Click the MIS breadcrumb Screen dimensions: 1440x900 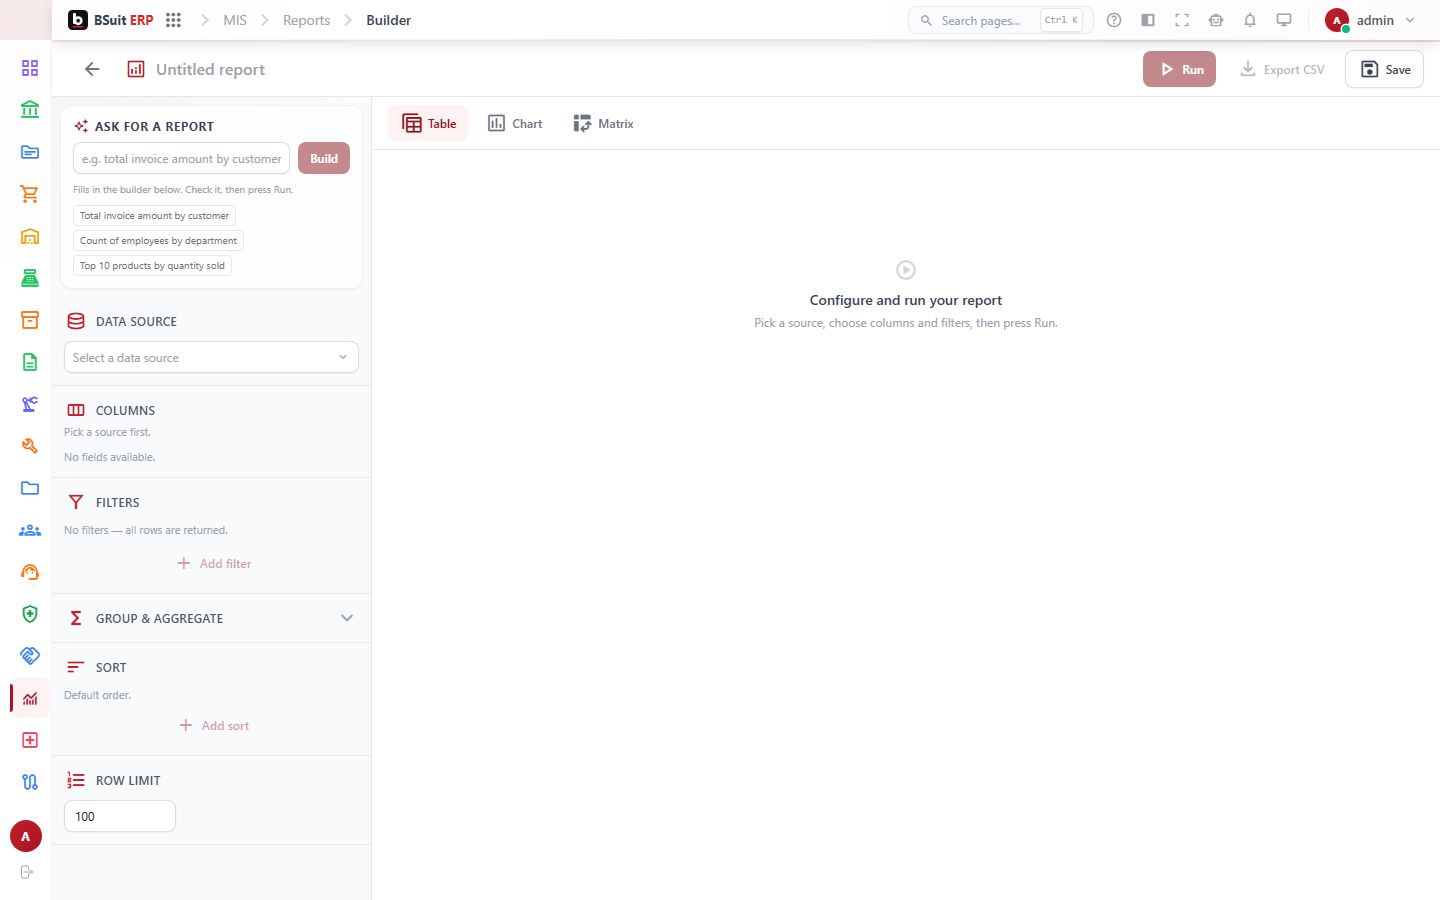[235, 20]
